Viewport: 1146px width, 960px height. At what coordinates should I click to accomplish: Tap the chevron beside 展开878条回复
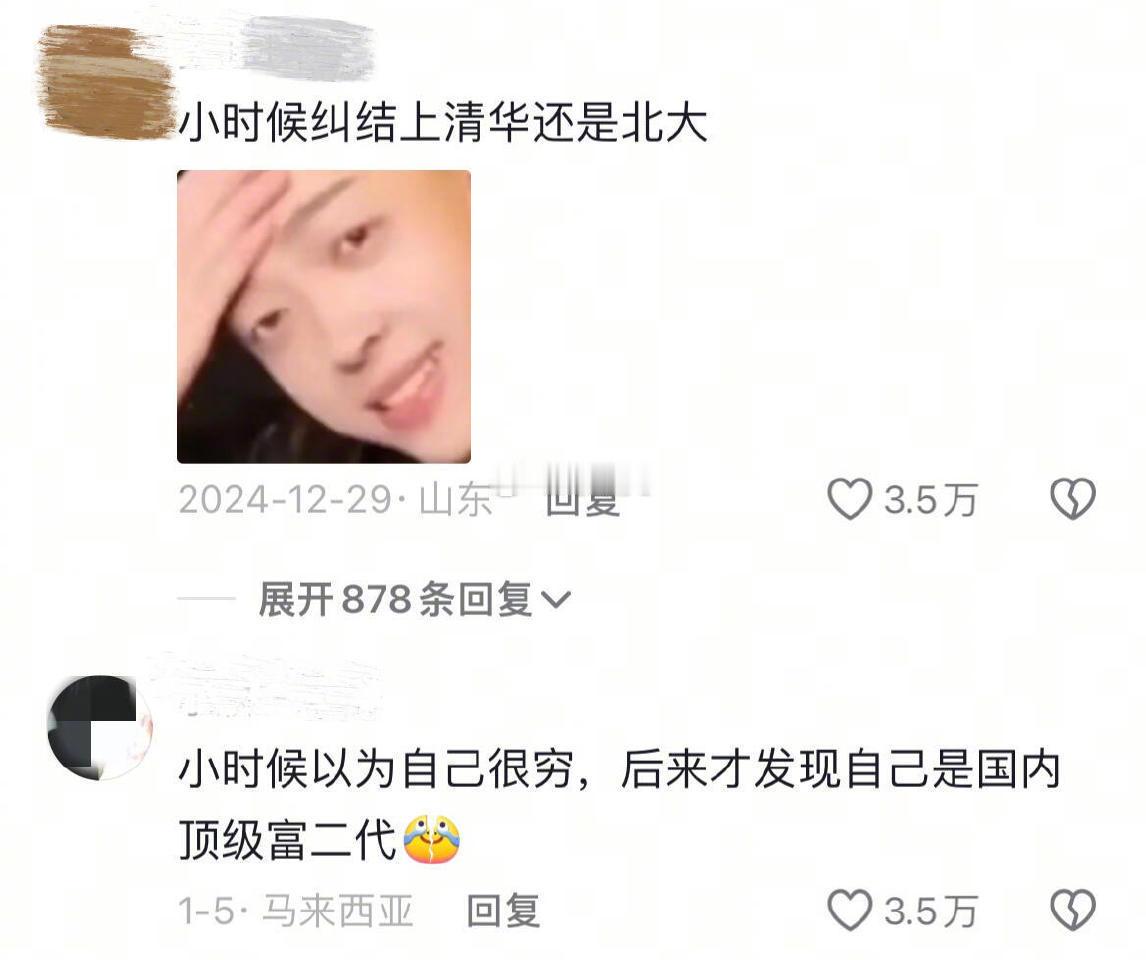pyautogui.click(x=555, y=601)
